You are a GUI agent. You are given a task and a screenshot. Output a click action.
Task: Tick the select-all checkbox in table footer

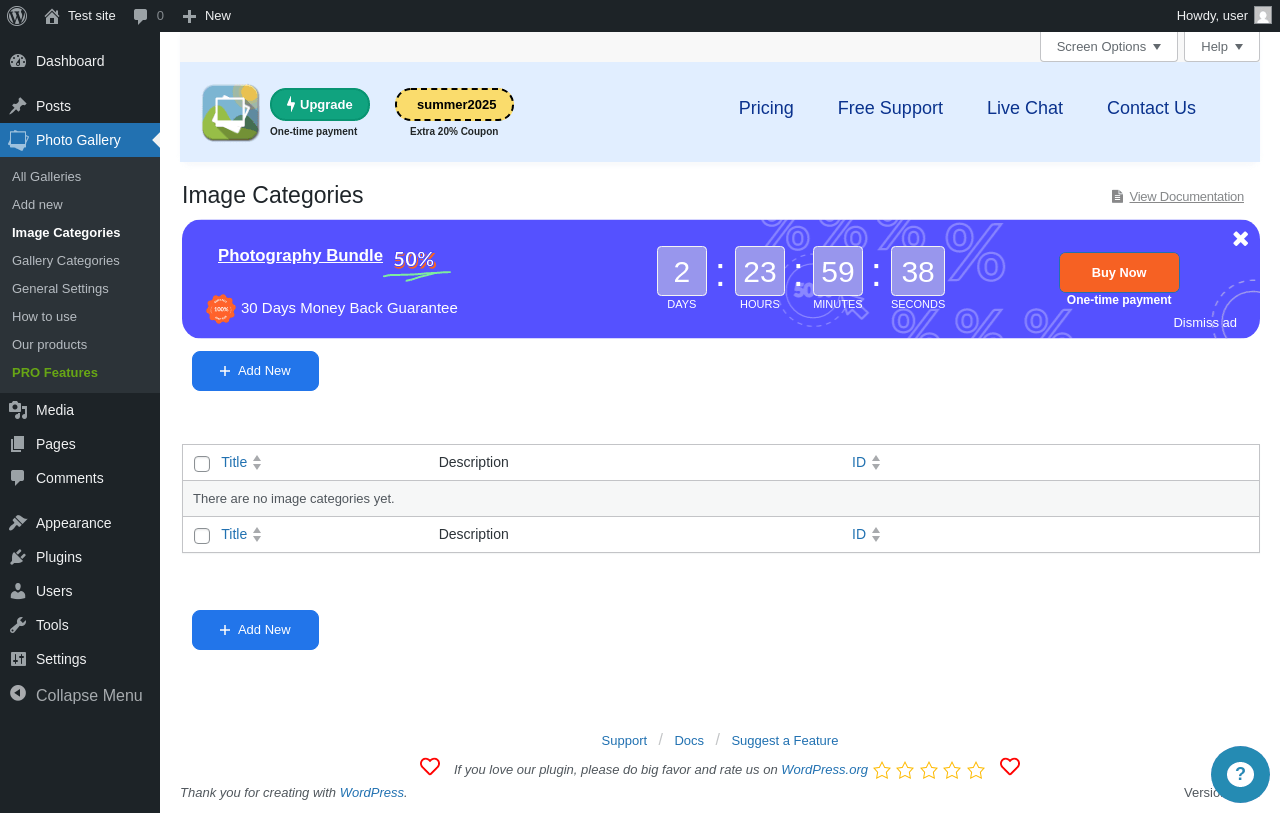click(x=202, y=536)
